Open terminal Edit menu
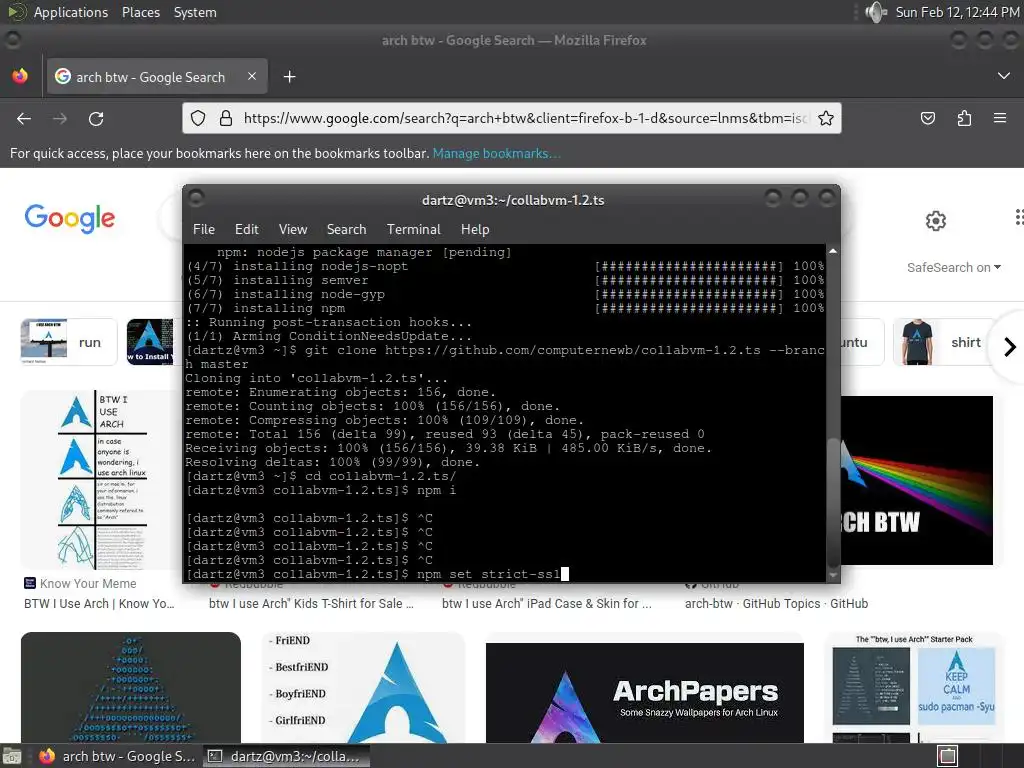The image size is (1024, 768). 246,229
